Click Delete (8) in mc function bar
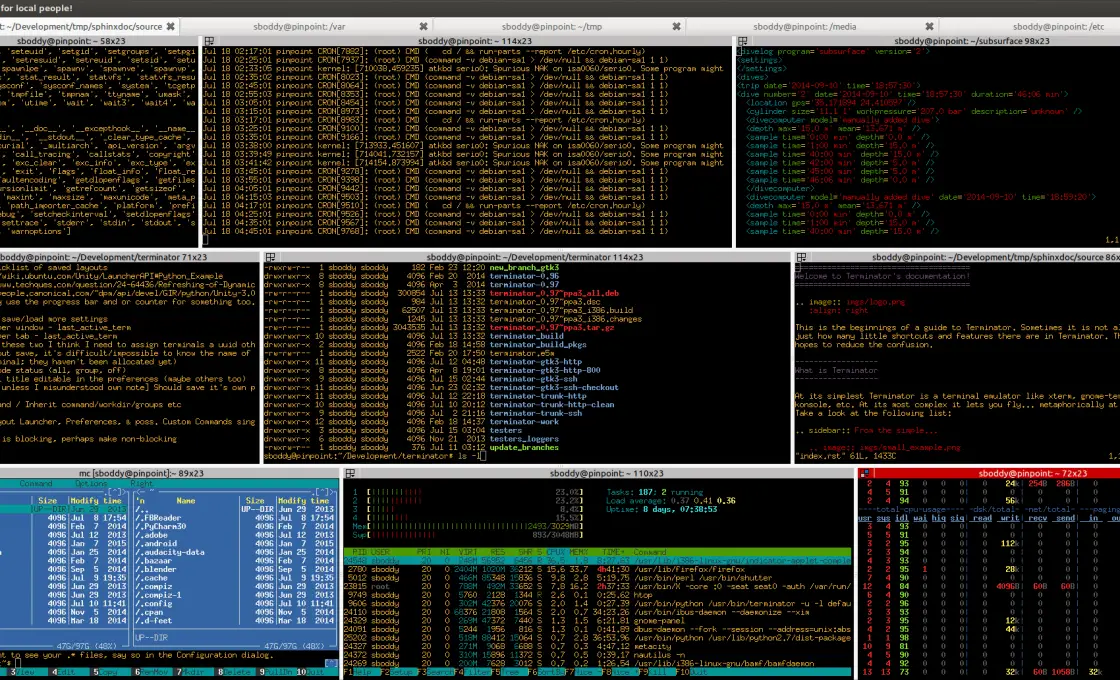The image size is (1120, 680). [234, 672]
